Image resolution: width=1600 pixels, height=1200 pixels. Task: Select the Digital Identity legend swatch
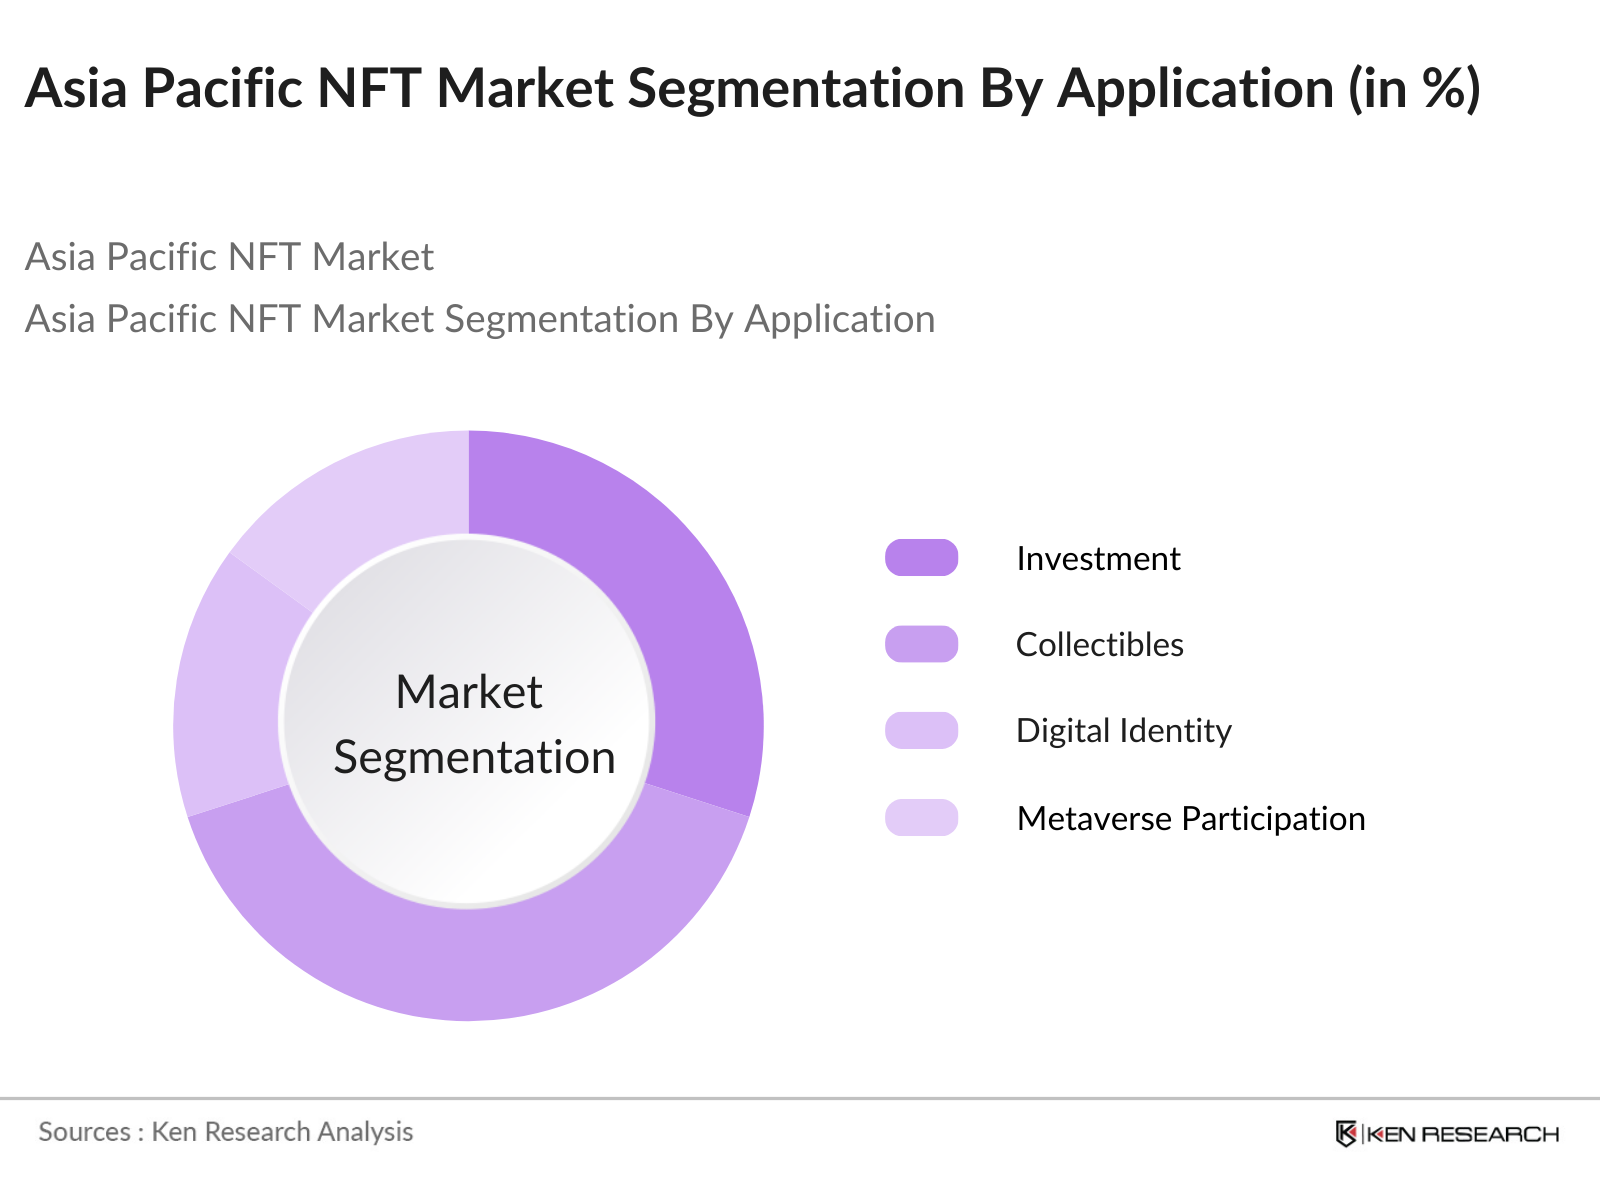click(921, 731)
